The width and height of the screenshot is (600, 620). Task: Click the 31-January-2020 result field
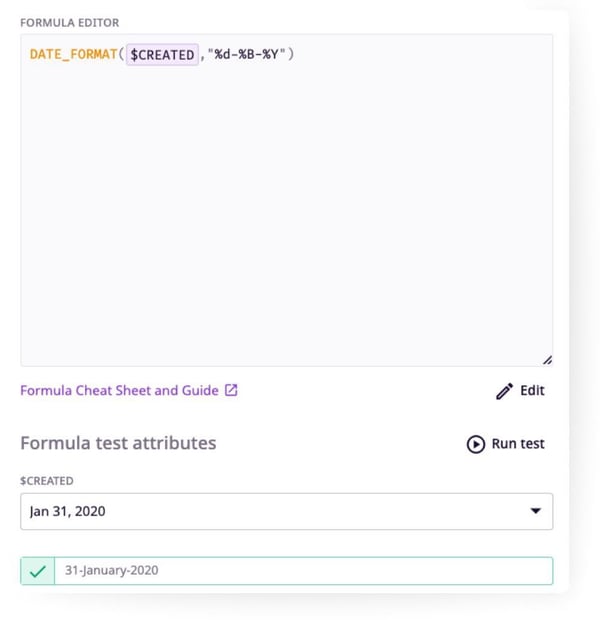pyautogui.click(x=302, y=571)
